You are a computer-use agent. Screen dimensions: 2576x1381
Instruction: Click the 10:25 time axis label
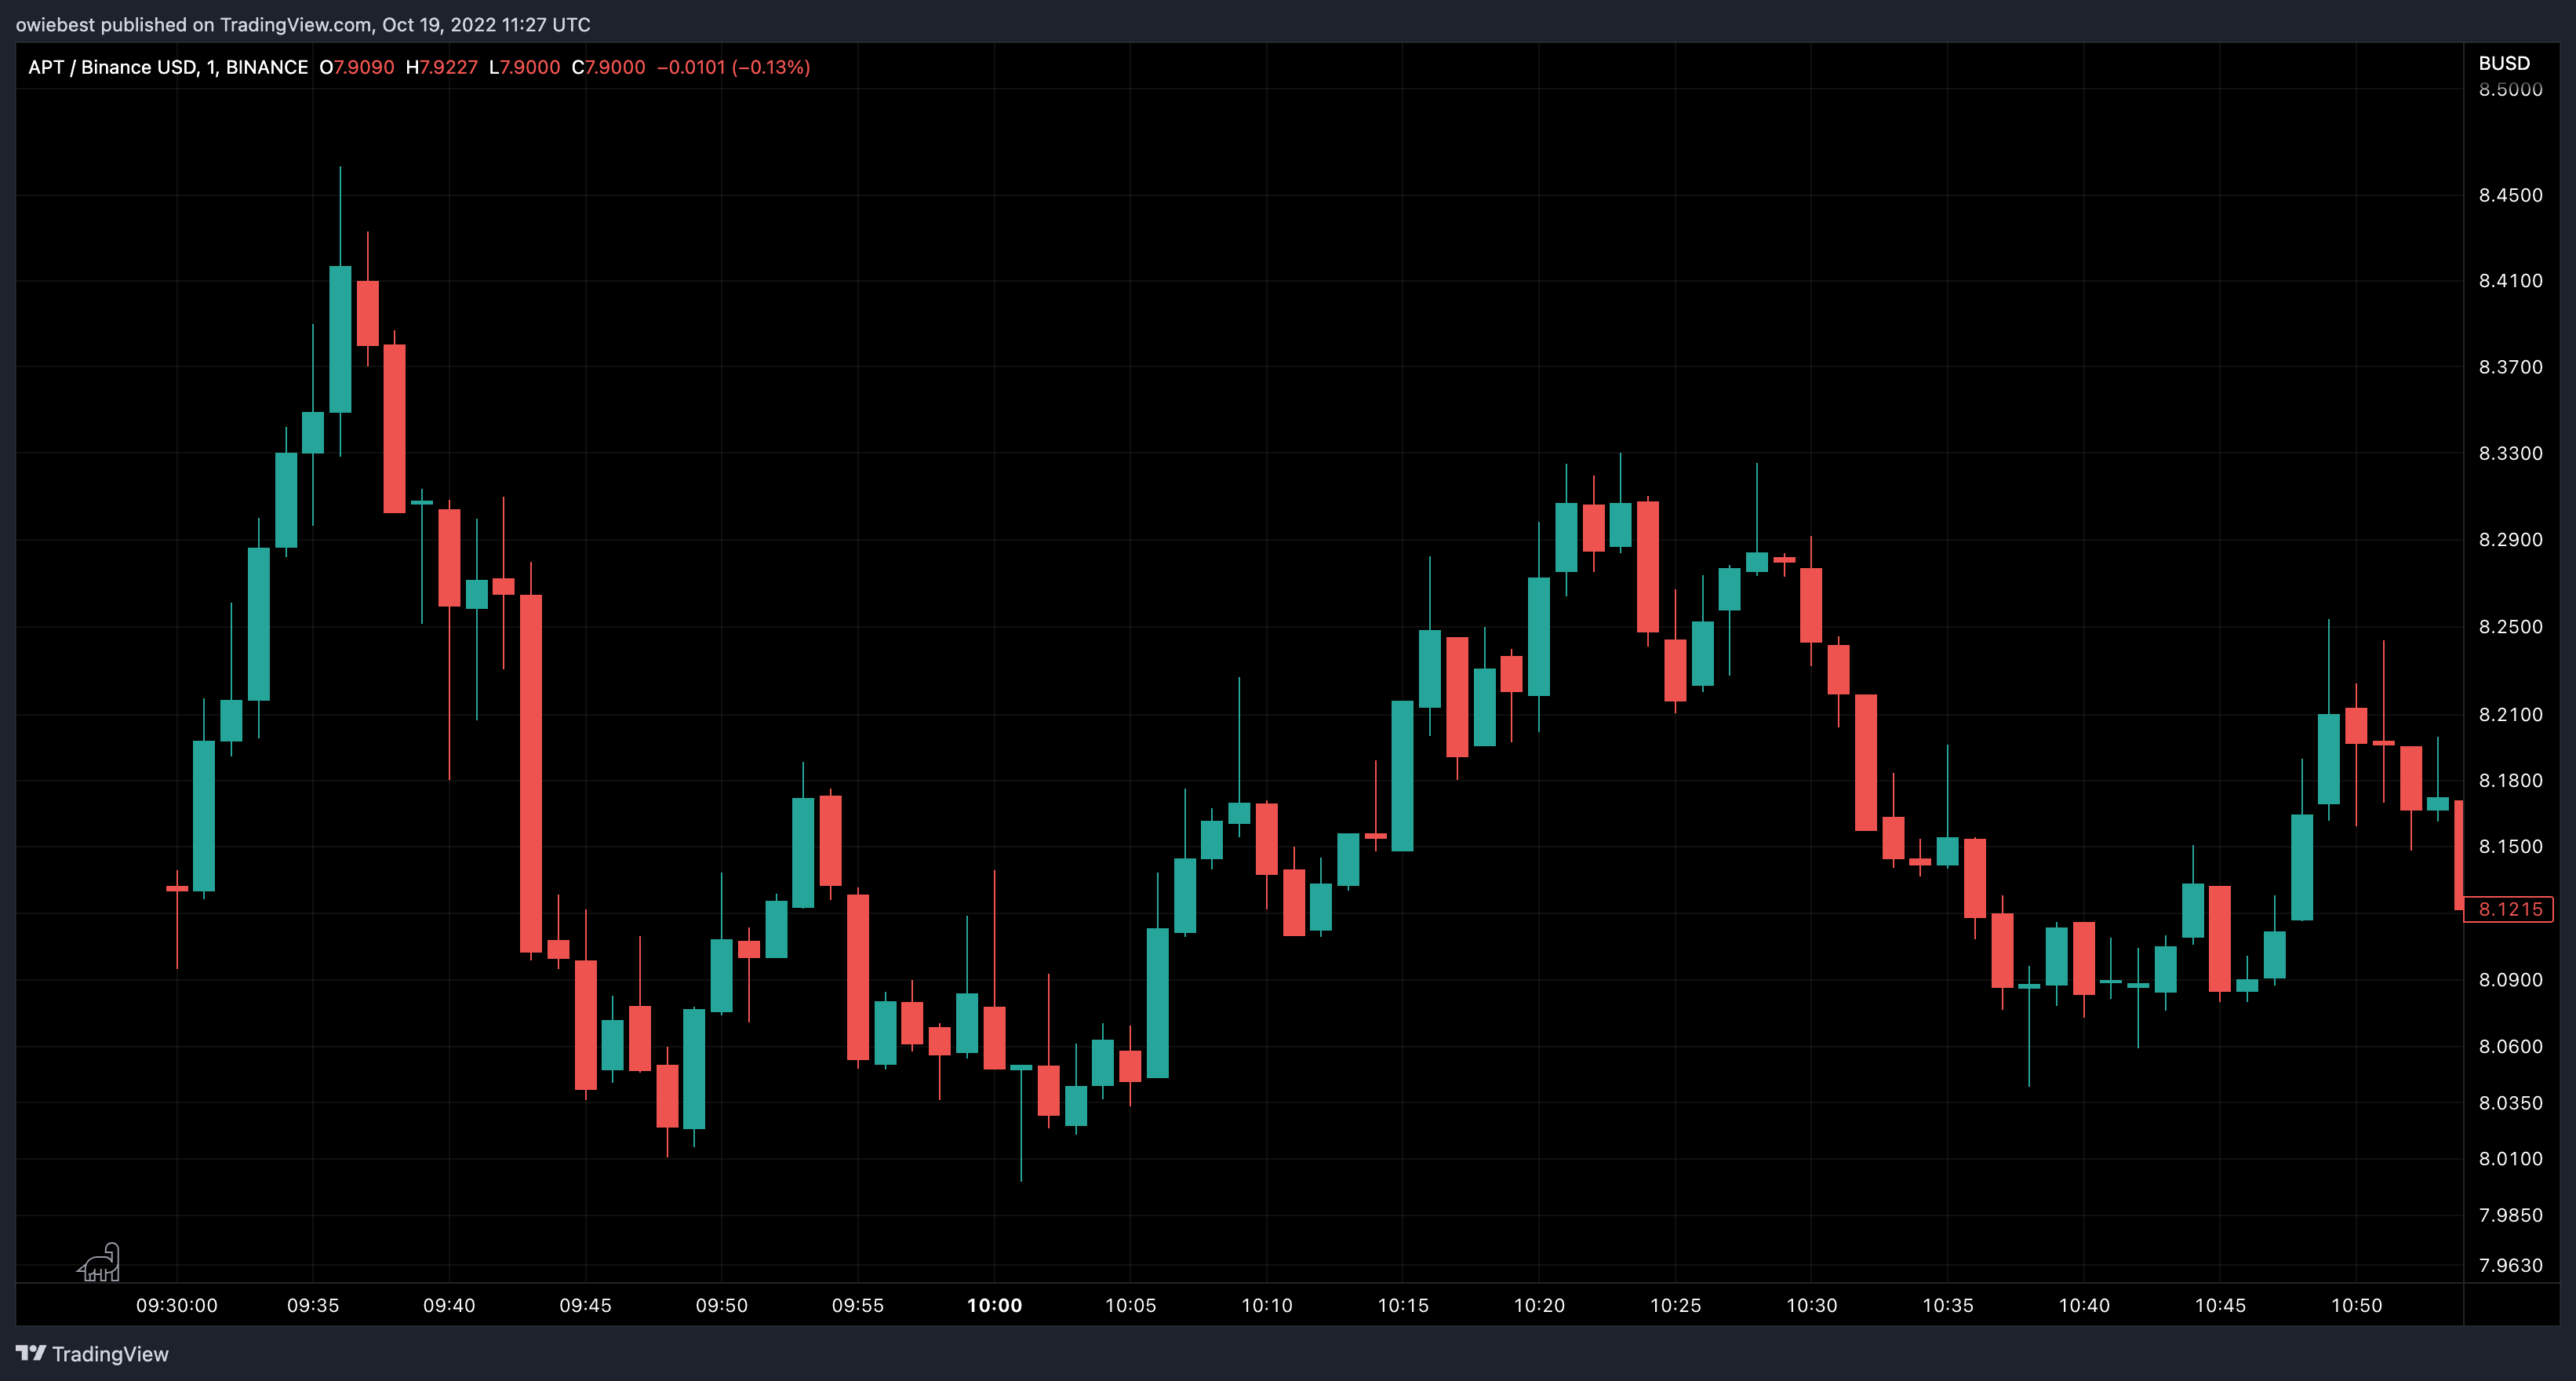(x=1675, y=1305)
